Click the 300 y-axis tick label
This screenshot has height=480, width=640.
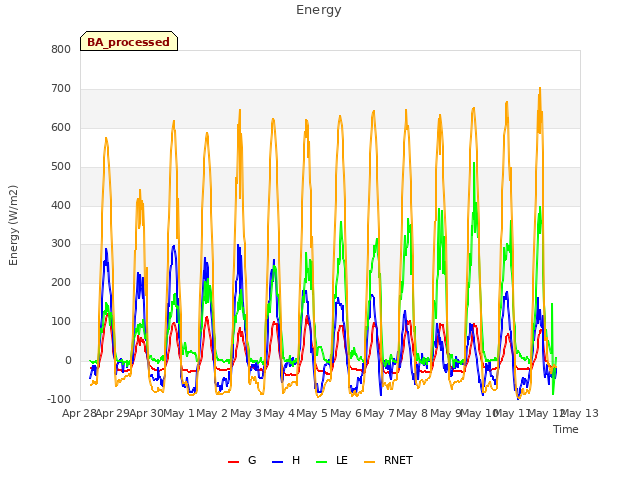click(61, 244)
